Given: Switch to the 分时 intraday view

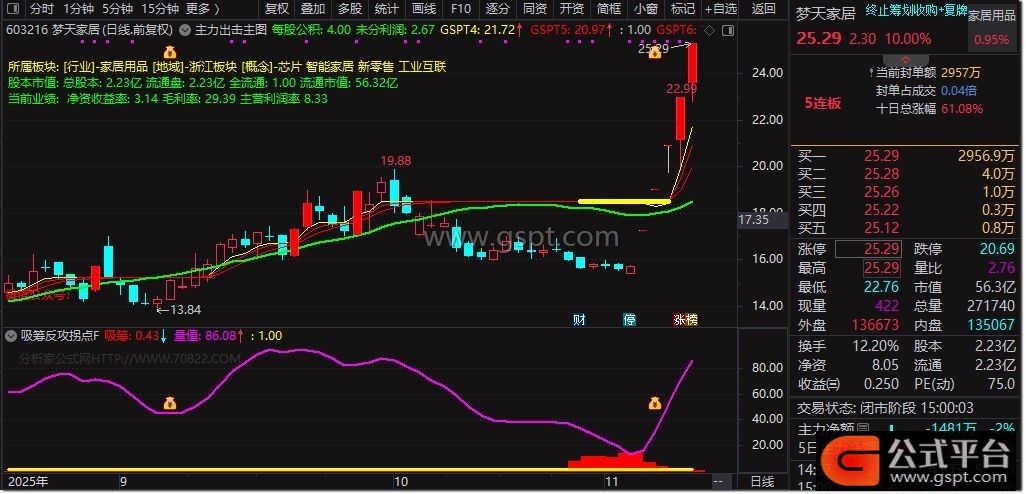Looking at the screenshot, I should coord(42,9).
